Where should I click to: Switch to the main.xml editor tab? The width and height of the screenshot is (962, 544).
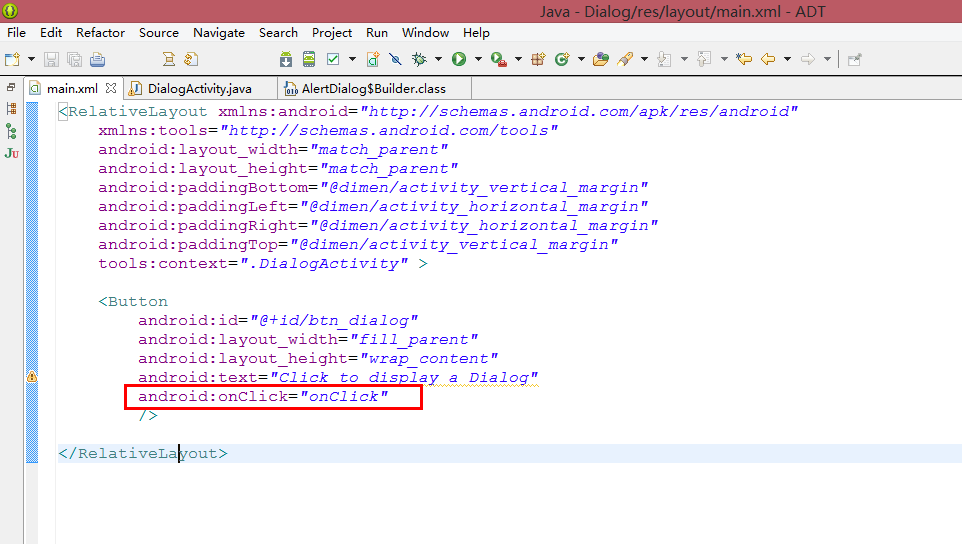[x=72, y=89]
